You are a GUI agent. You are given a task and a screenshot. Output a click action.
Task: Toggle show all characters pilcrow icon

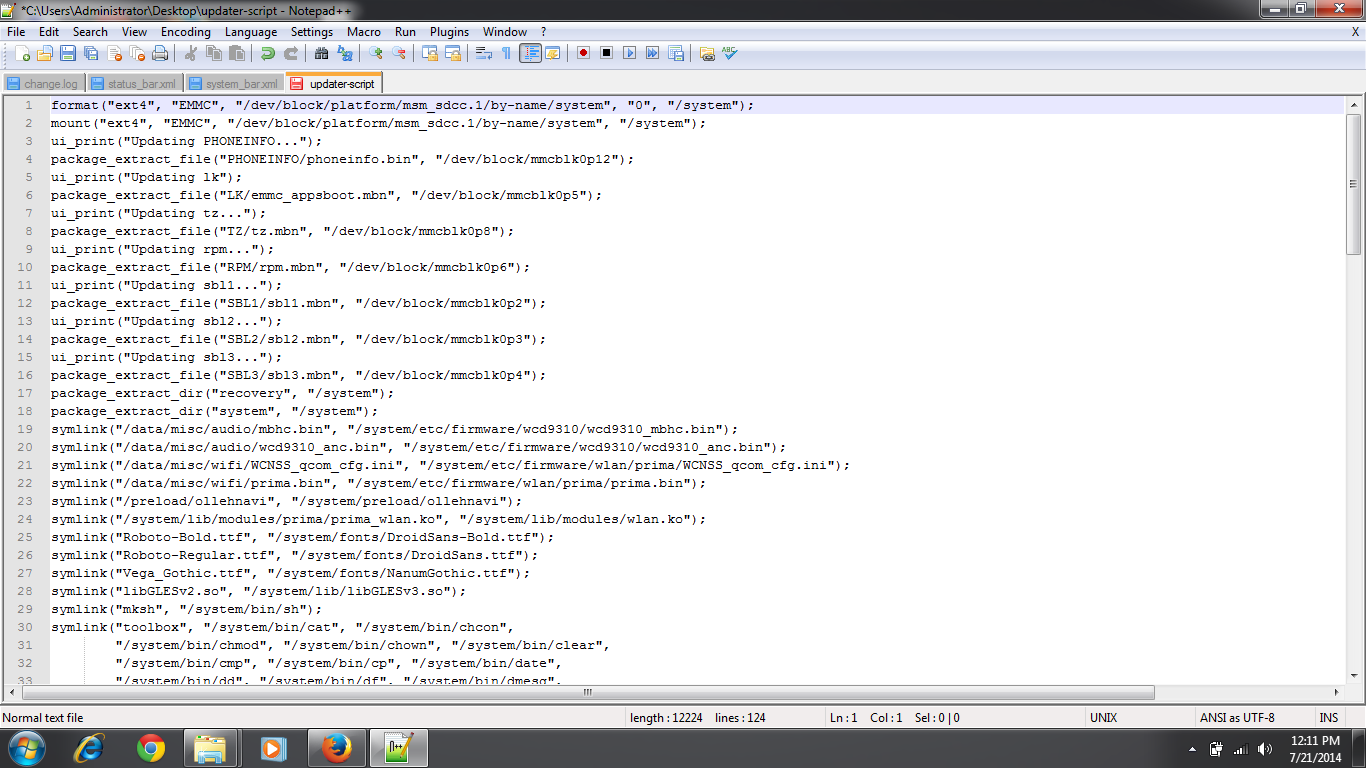pos(506,53)
